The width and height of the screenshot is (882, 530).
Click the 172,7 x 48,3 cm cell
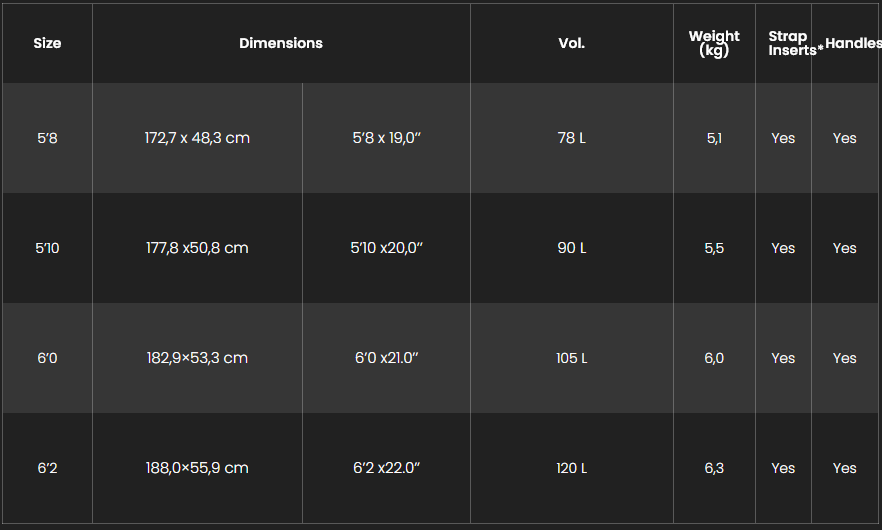coord(197,138)
